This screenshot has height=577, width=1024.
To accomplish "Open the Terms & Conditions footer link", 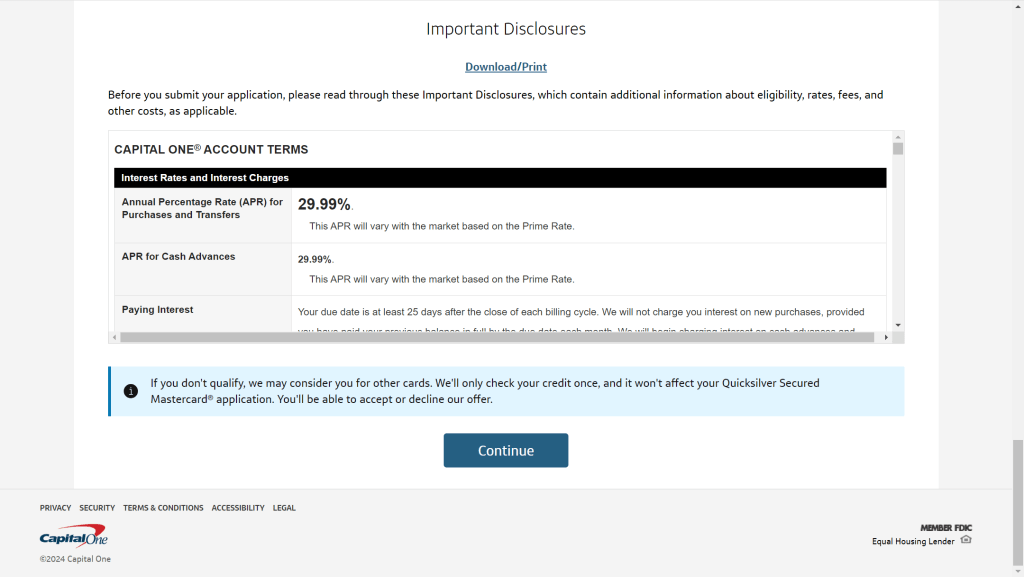I will (163, 508).
